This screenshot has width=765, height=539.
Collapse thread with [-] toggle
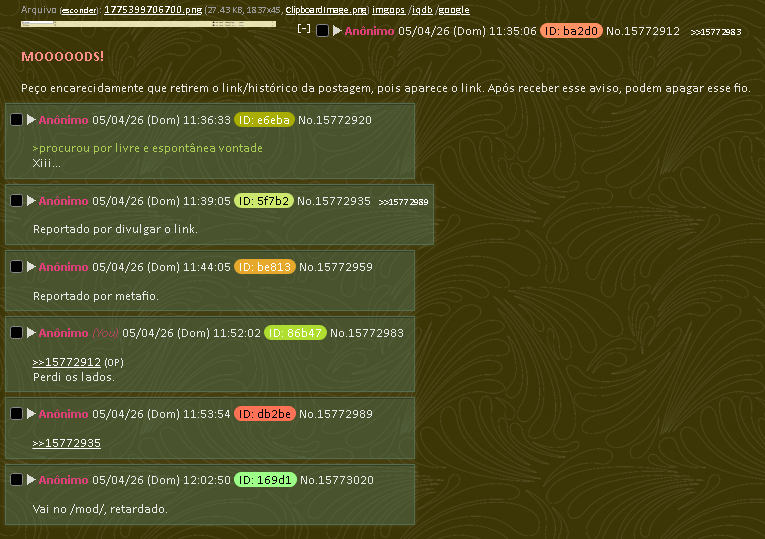click(x=303, y=29)
